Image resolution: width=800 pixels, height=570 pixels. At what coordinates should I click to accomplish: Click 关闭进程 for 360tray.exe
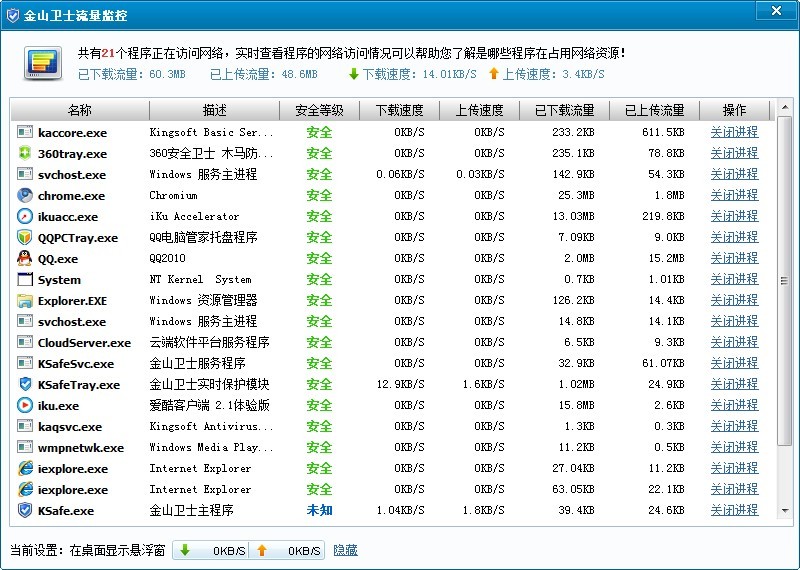(735, 153)
